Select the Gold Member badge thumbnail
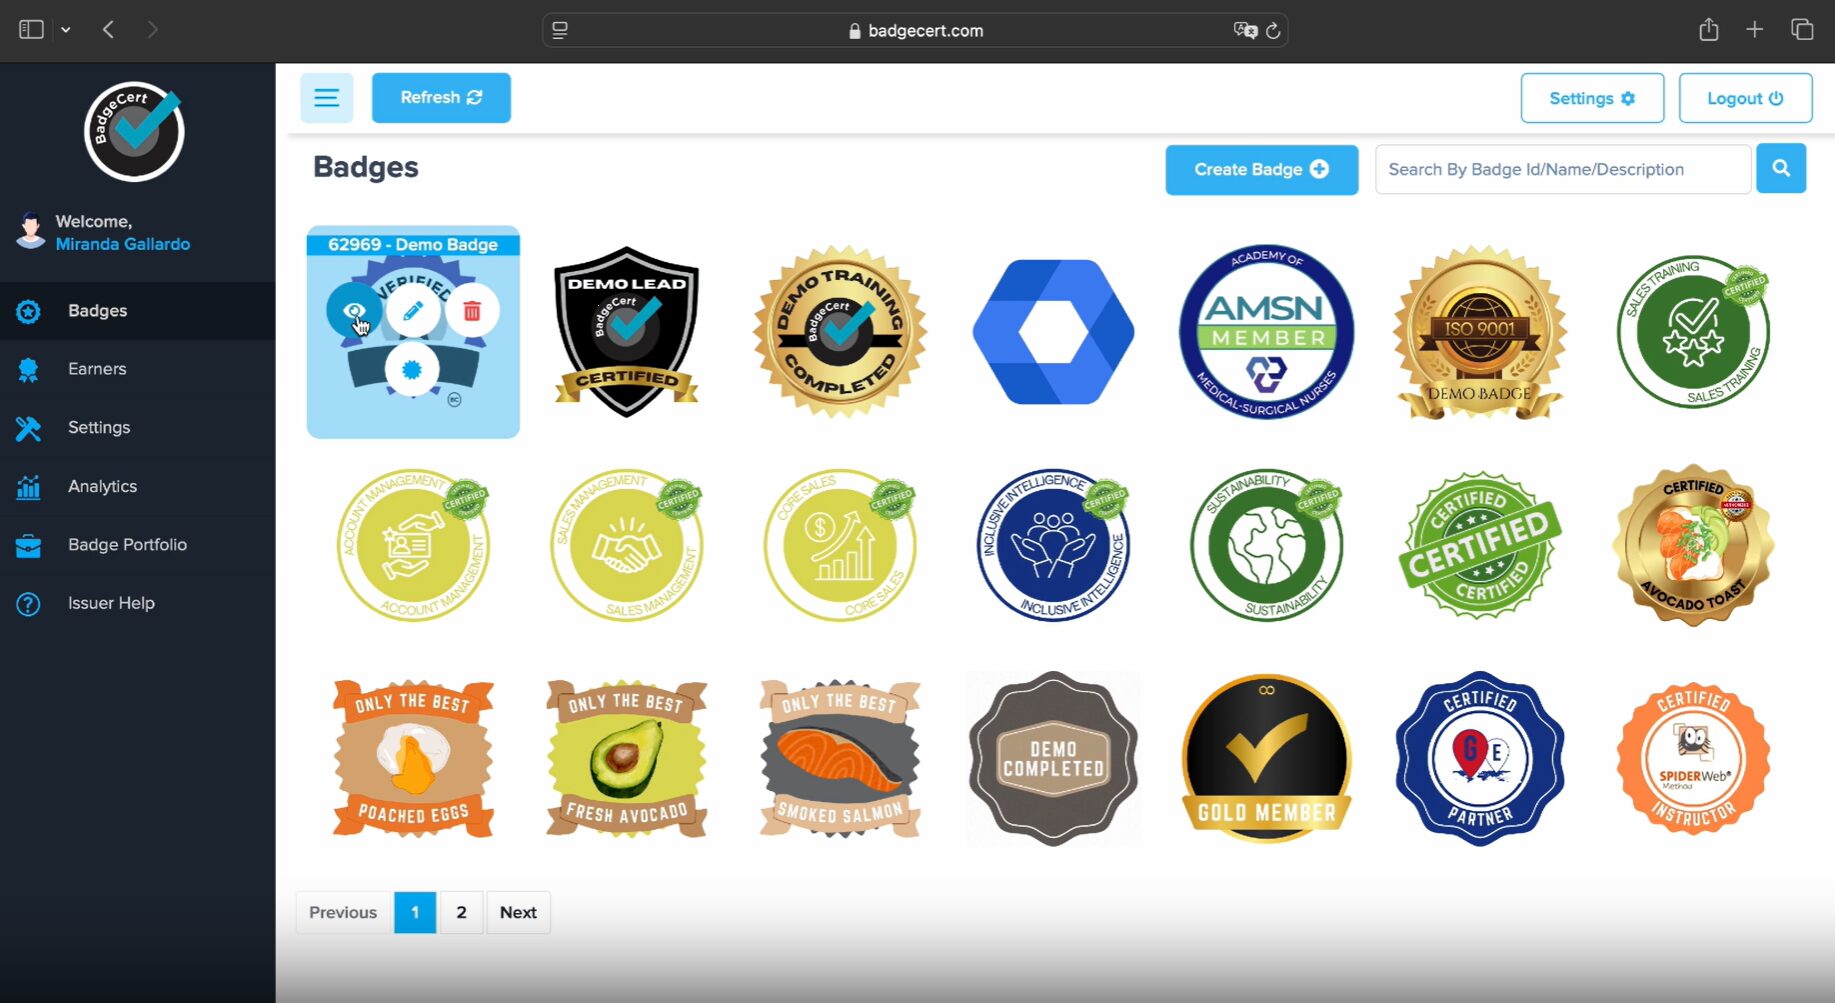Screen dimensions: 1835x1003 tap(1266, 758)
